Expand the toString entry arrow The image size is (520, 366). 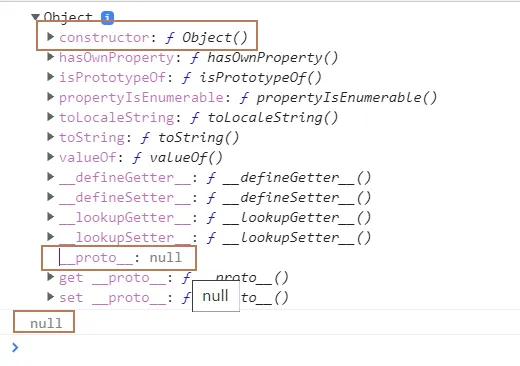tap(50, 137)
